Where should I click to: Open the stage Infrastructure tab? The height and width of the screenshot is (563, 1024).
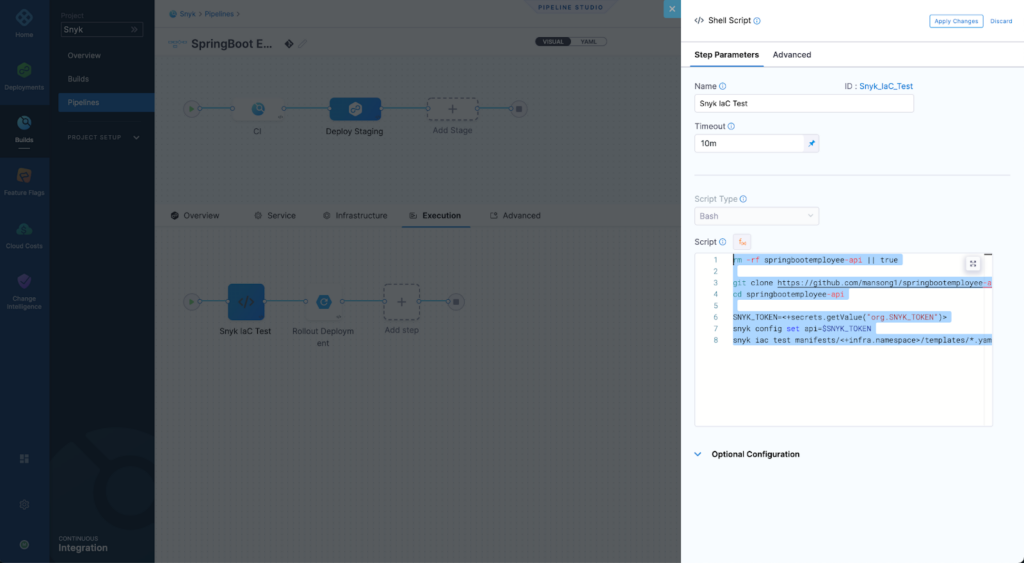click(x=355, y=216)
